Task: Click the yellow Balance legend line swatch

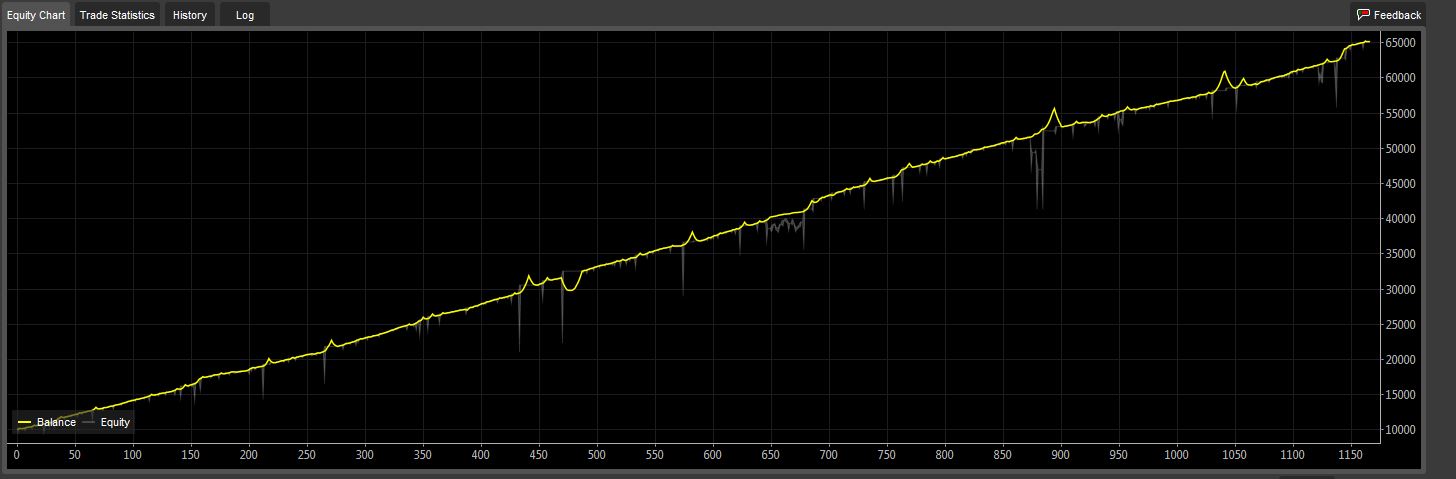Action: click(25, 423)
